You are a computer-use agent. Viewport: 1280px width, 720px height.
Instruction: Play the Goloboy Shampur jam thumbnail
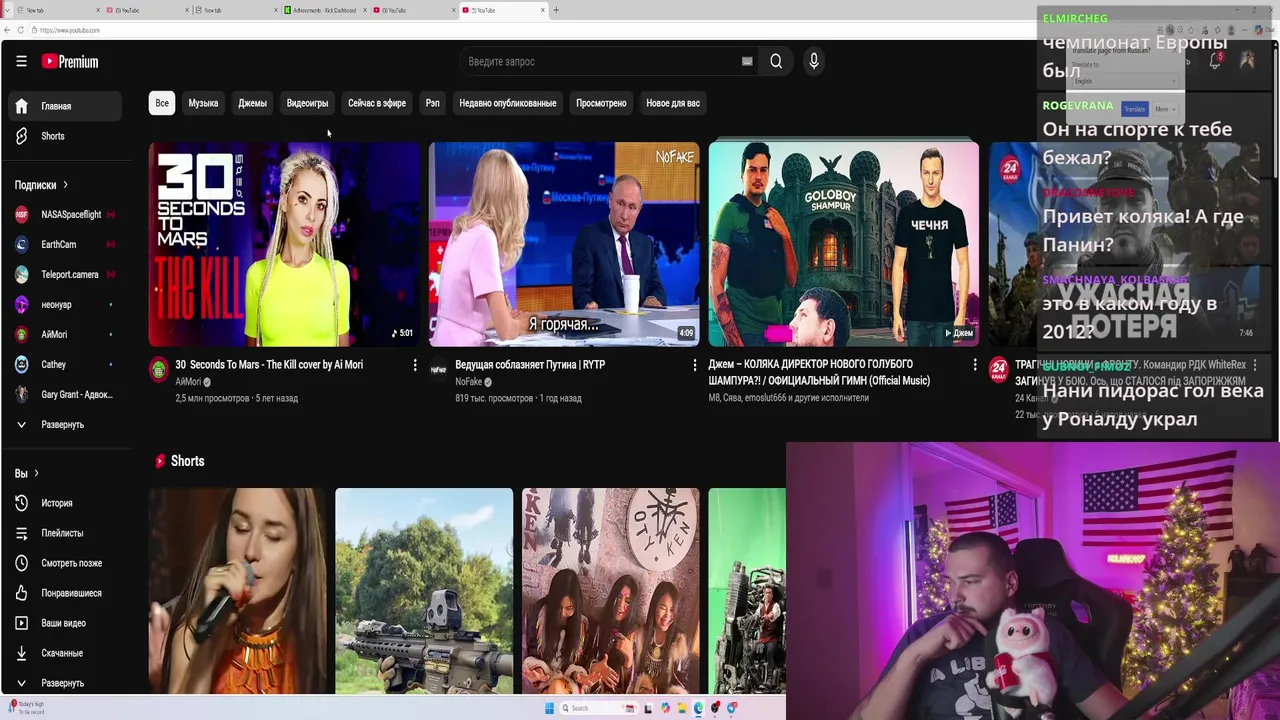(x=844, y=244)
